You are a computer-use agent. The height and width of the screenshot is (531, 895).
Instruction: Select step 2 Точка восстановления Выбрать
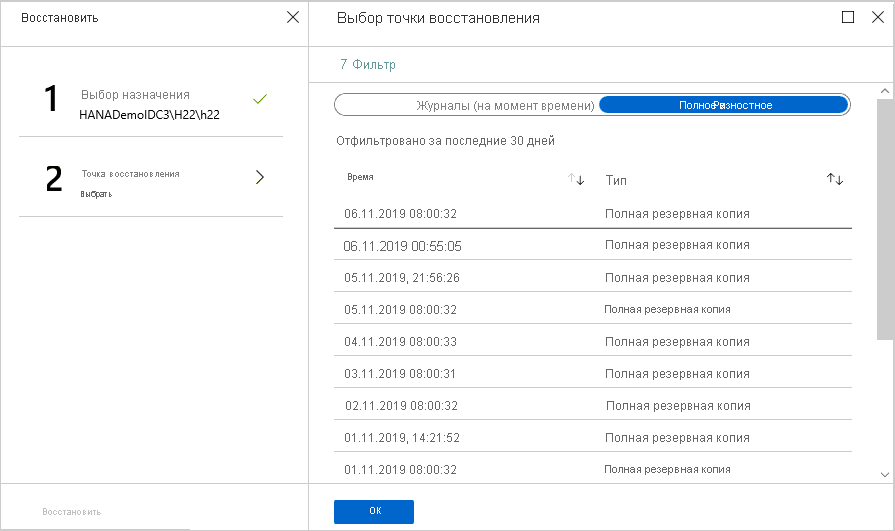tap(151, 177)
